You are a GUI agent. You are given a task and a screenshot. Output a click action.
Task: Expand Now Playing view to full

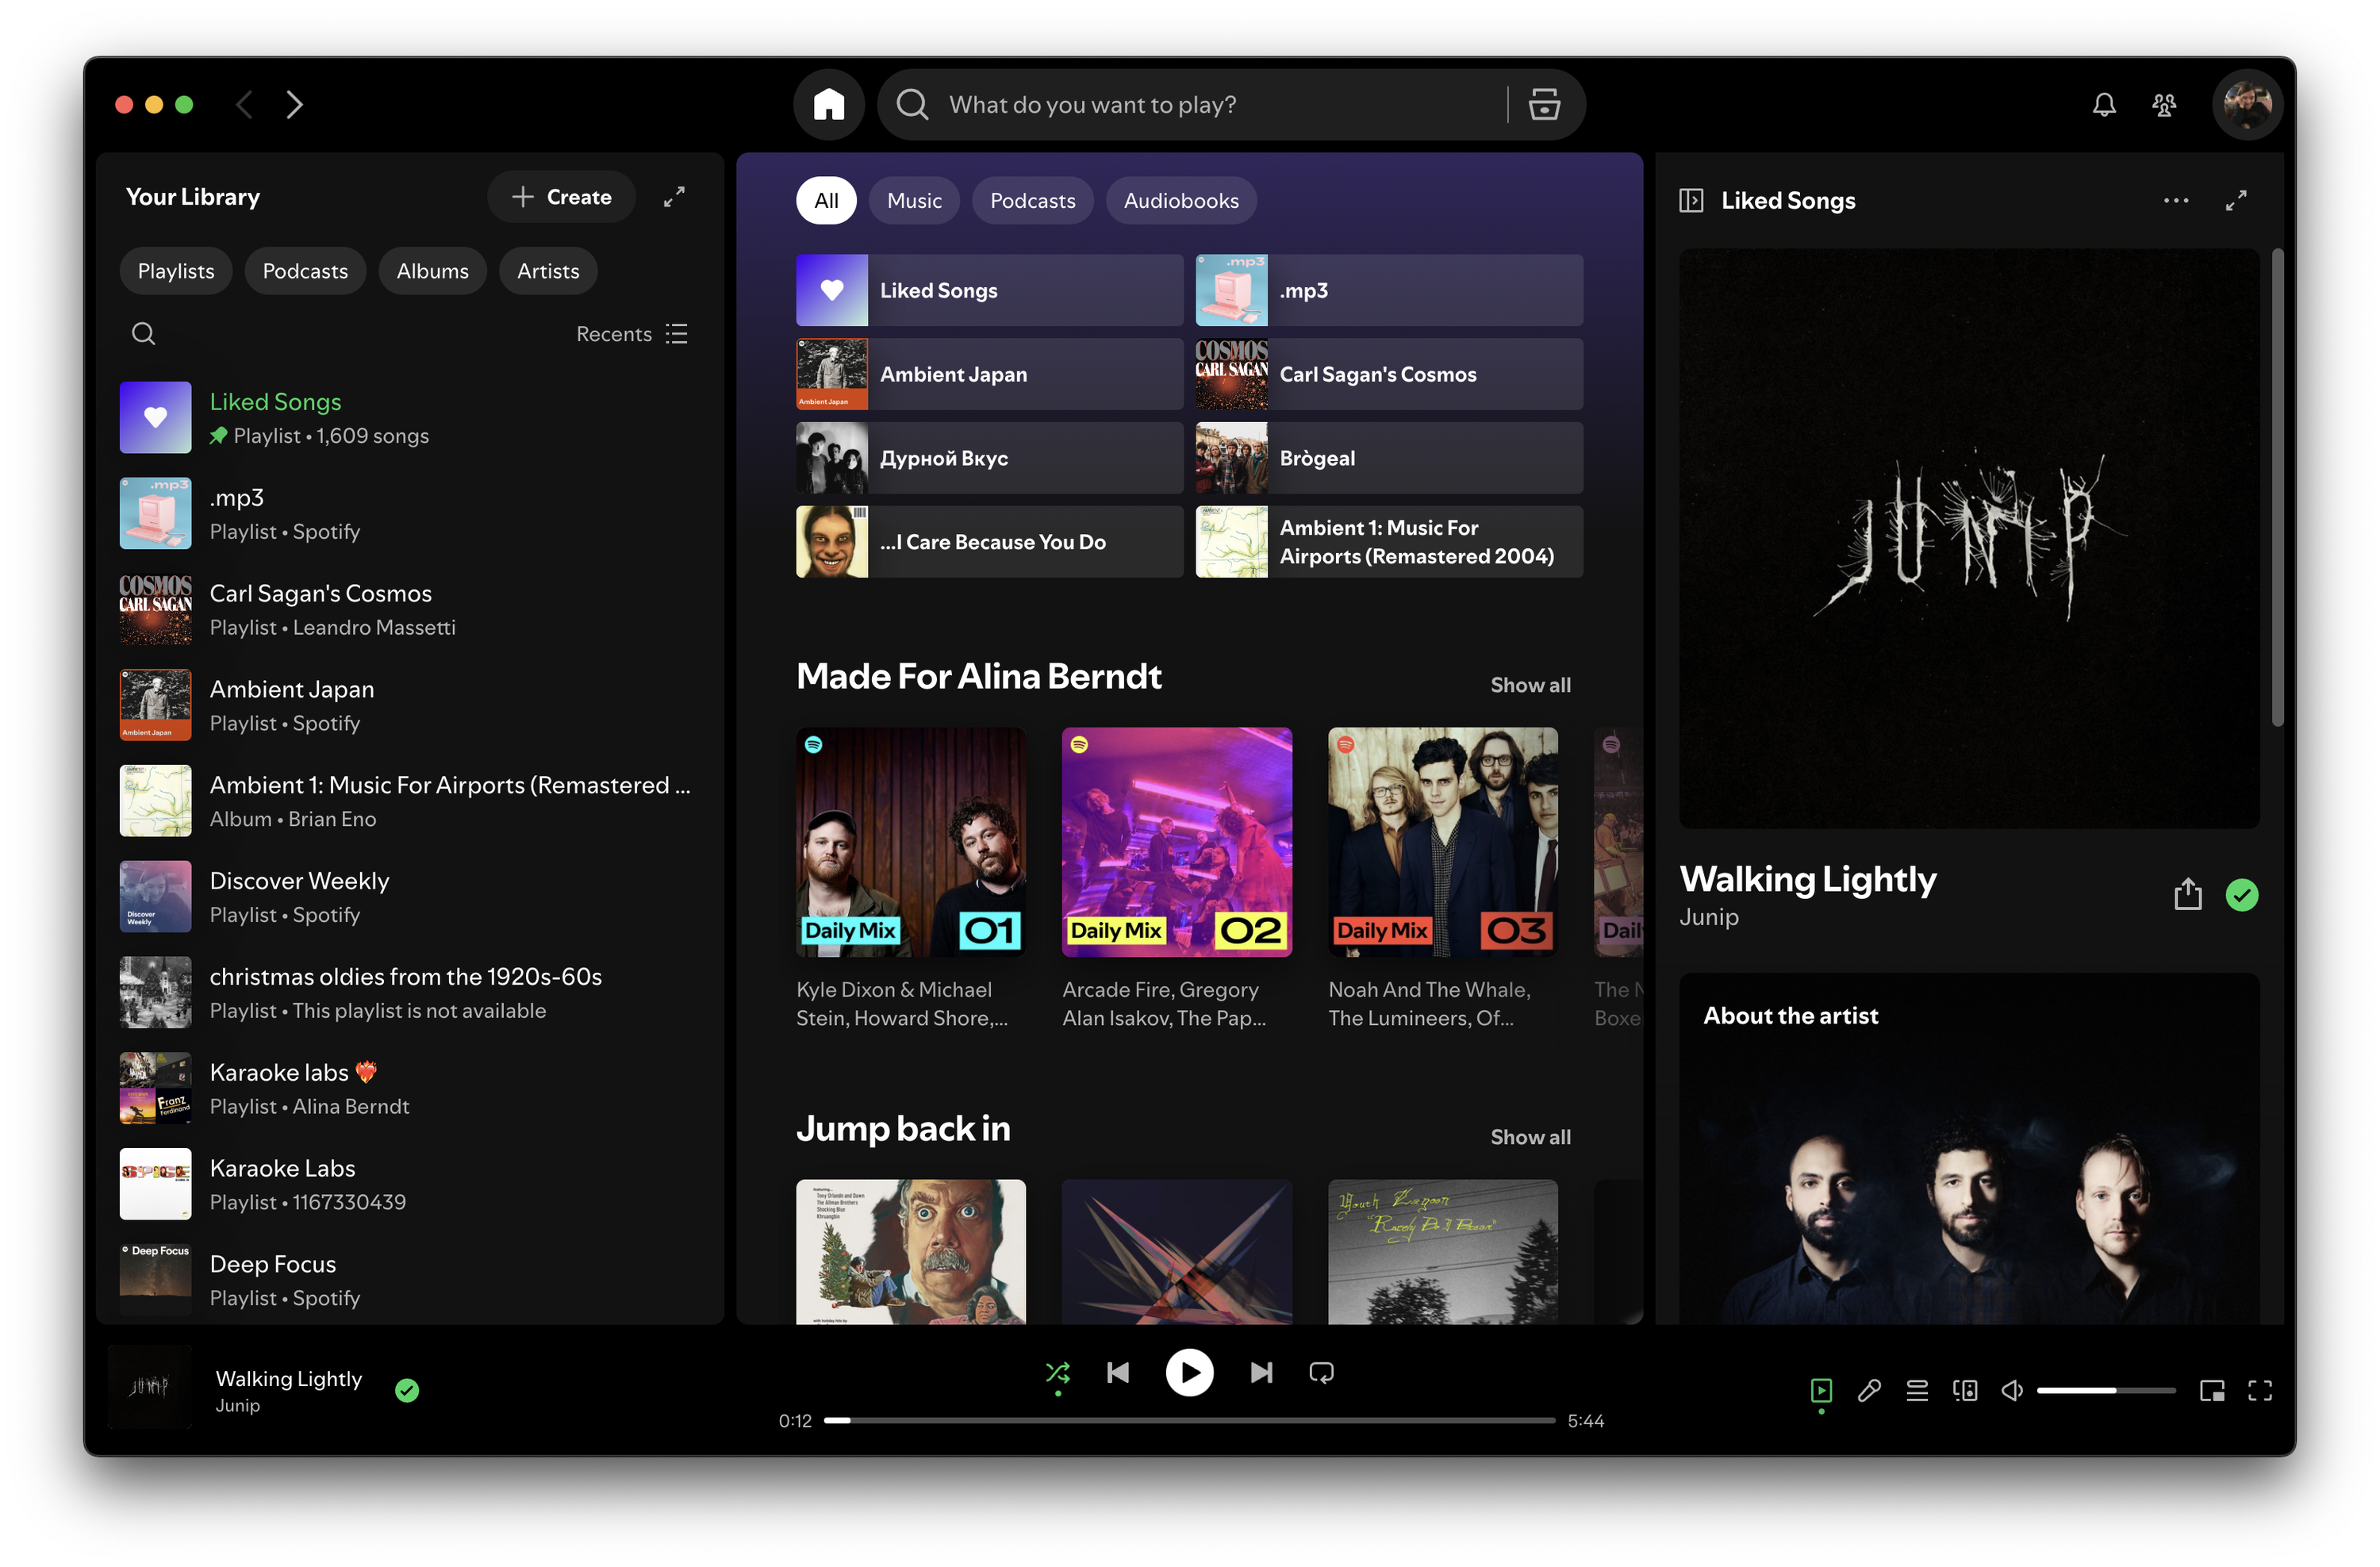(2235, 200)
